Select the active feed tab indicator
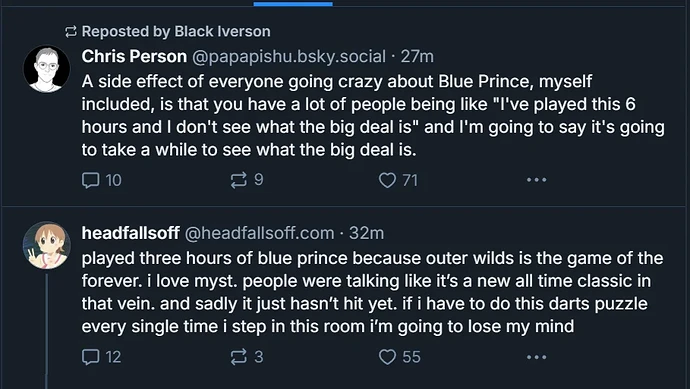This screenshot has width=690, height=389. [x=293, y=4]
